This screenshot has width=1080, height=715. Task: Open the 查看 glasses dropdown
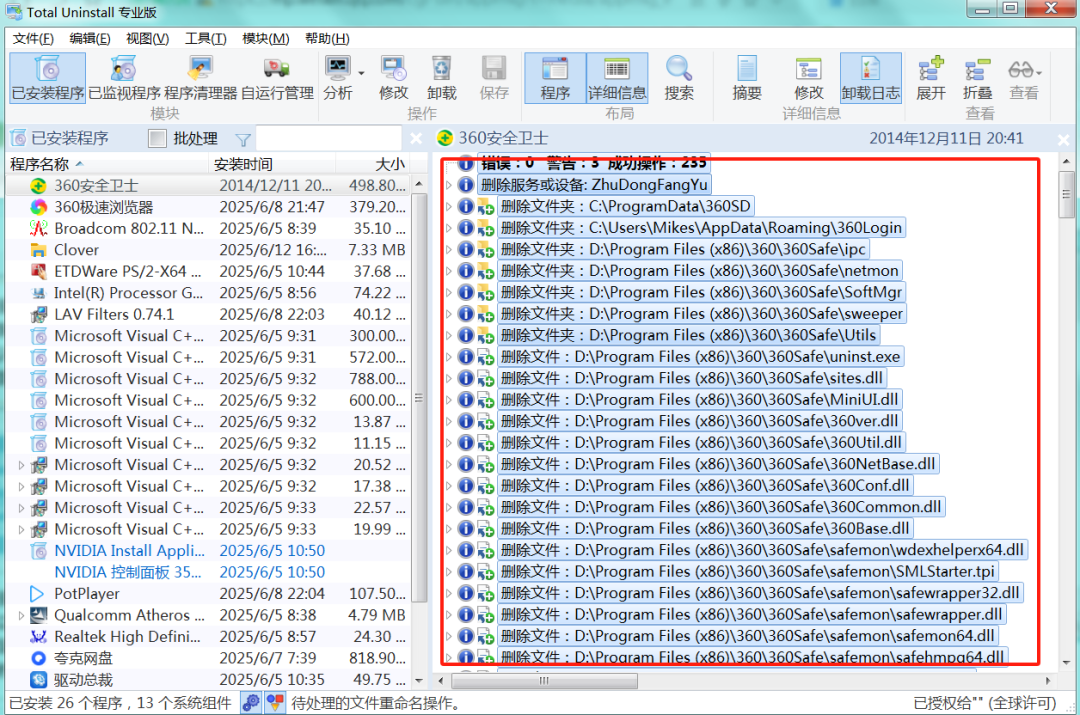pyautogui.click(x=1024, y=78)
